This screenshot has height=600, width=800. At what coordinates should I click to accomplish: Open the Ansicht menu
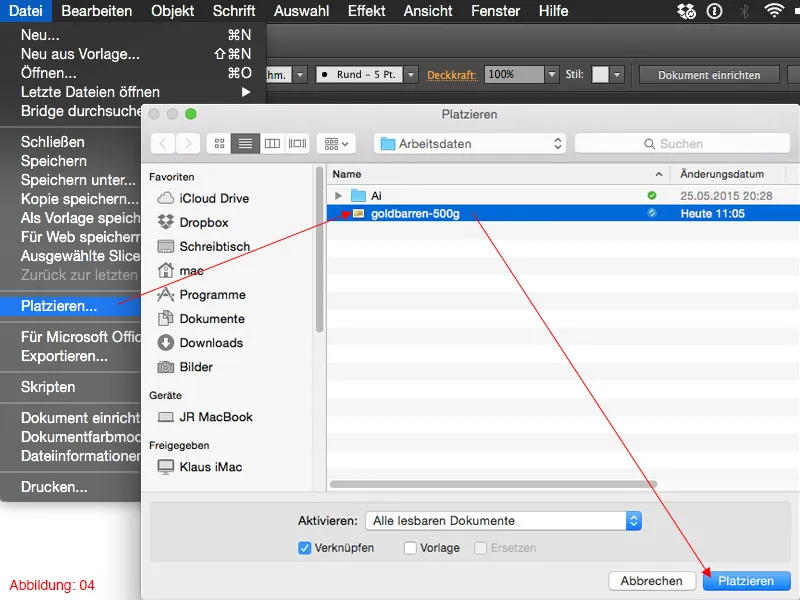click(x=428, y=11)
